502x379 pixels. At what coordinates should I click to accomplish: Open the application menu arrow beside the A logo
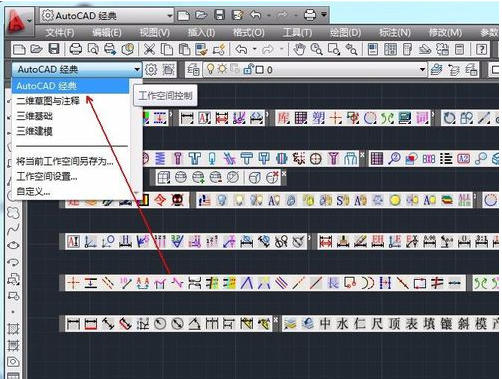[x=29, y=21]
